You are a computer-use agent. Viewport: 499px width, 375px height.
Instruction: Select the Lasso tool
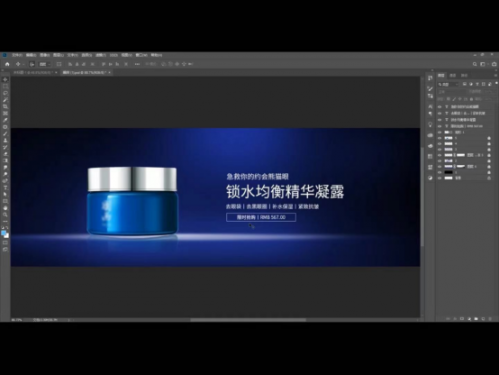[5, 93]
